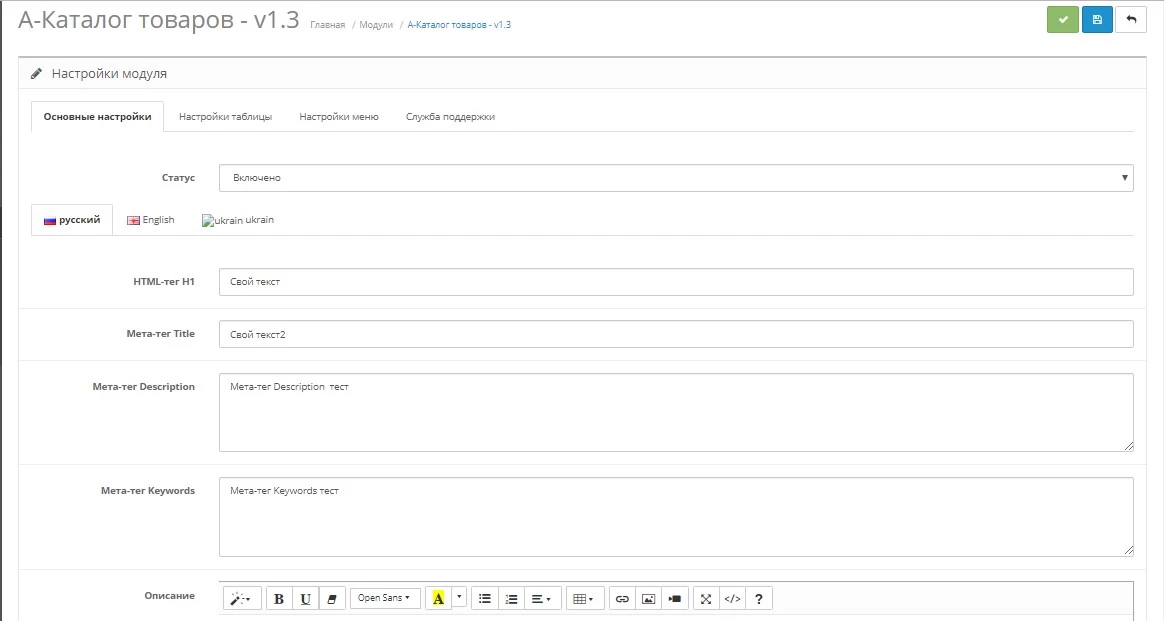
Task: Switch to the English language tab
Action: click(x=151, y=220)
